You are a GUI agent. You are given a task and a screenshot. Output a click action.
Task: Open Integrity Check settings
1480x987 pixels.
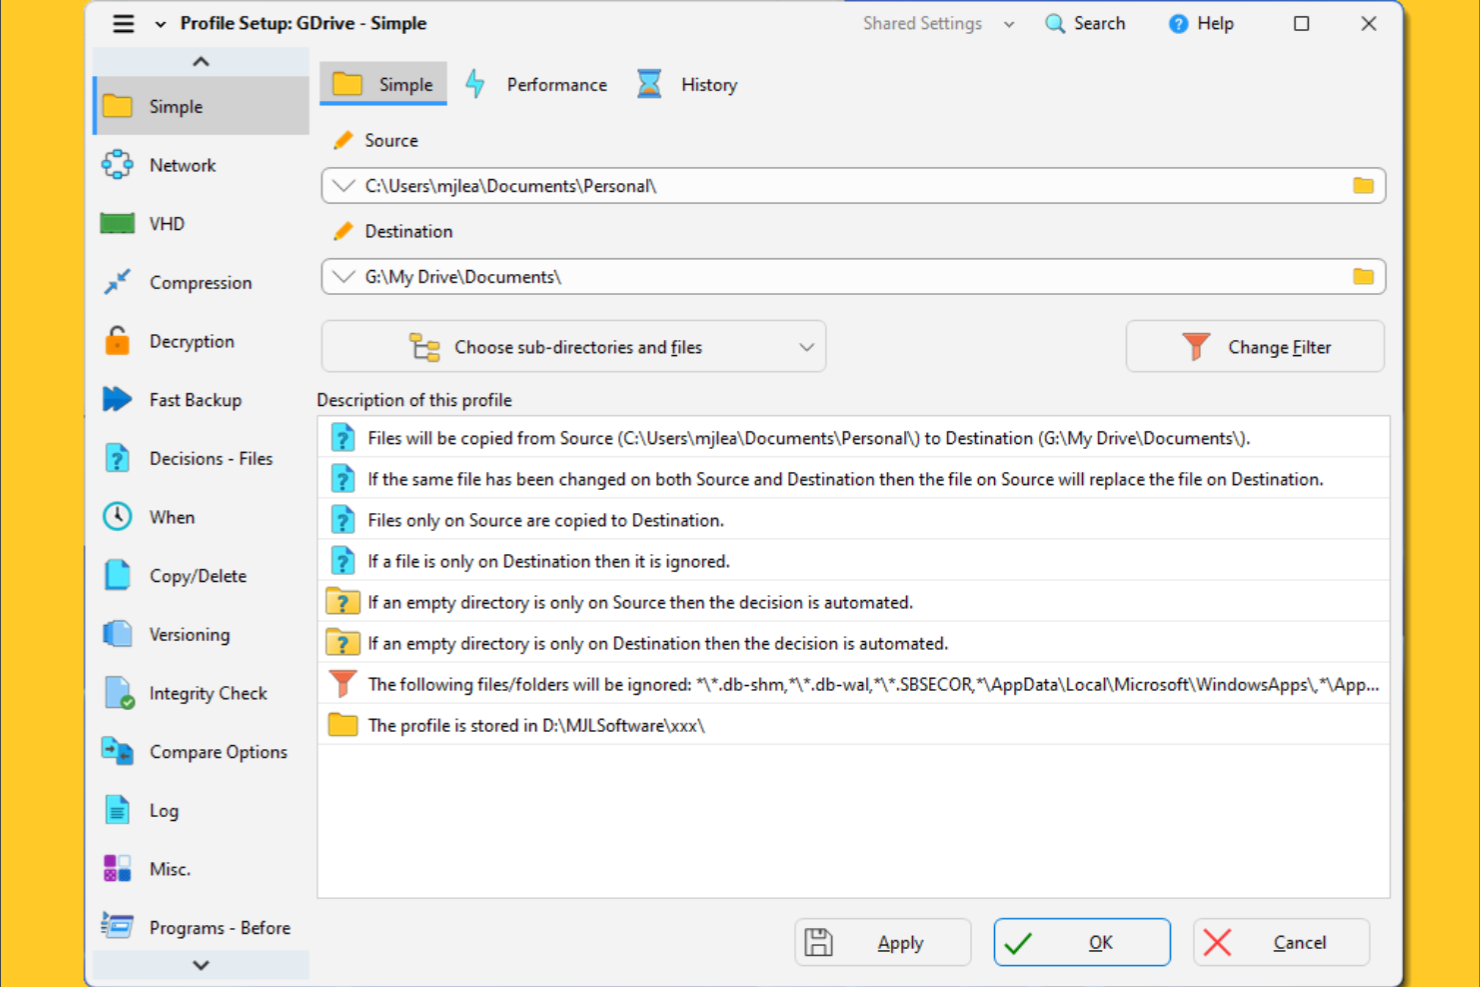tap(208, 692)
